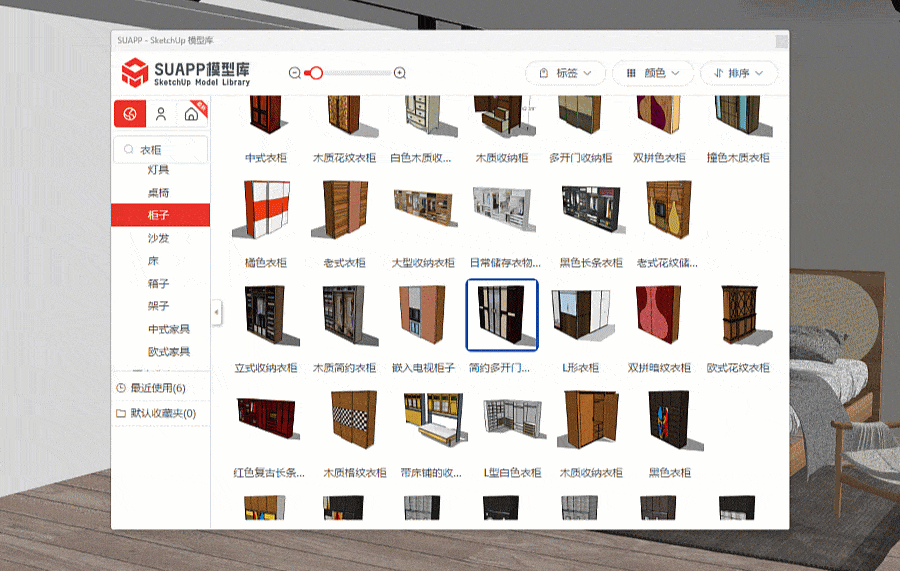Select the 柜子 category

coord(161,215)
